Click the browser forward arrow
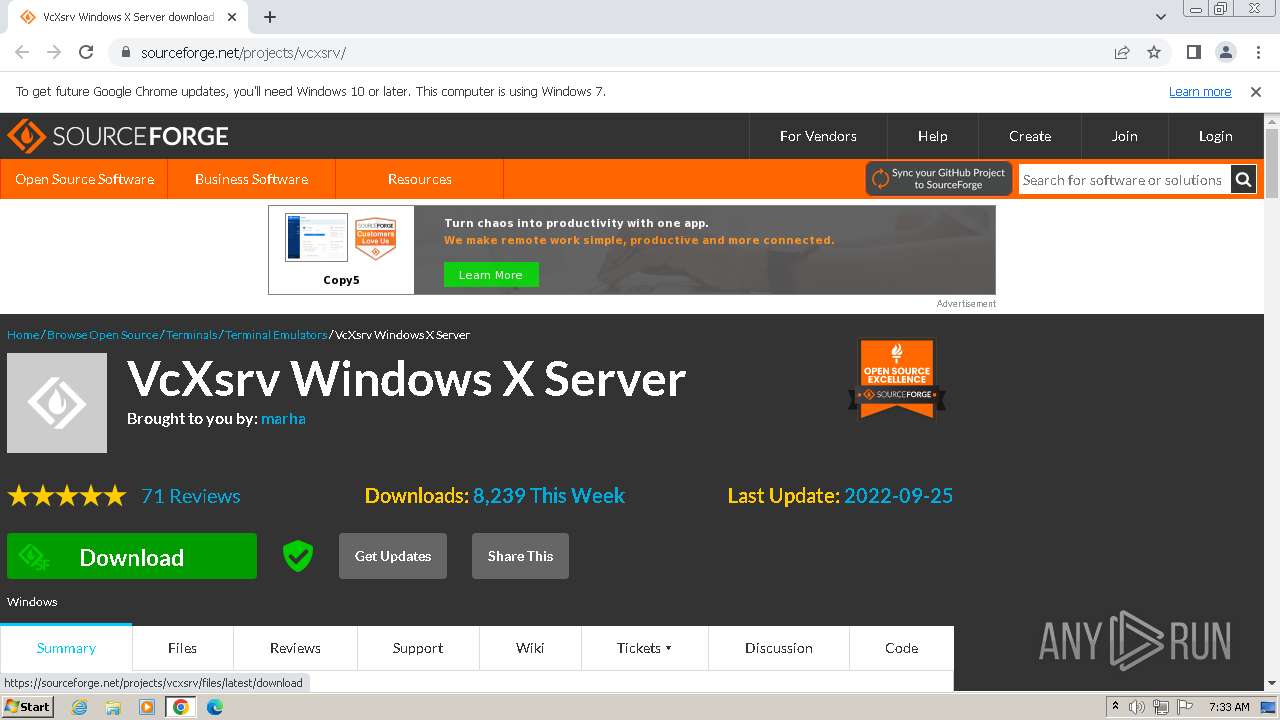This screenshot has width=1280, height=720. pyautogui.click(x=54, y=52)
